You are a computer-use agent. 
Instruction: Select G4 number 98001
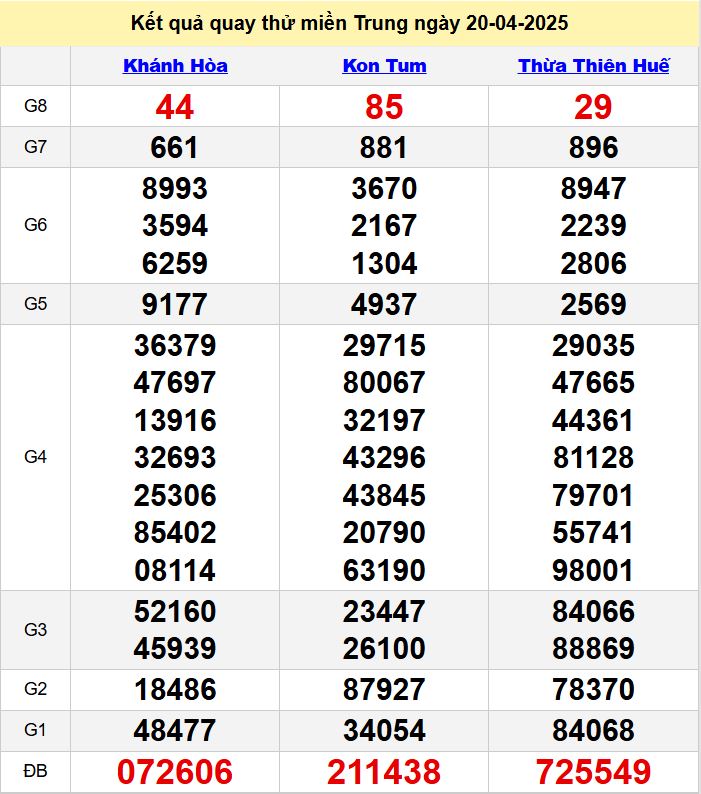point(593,571)
